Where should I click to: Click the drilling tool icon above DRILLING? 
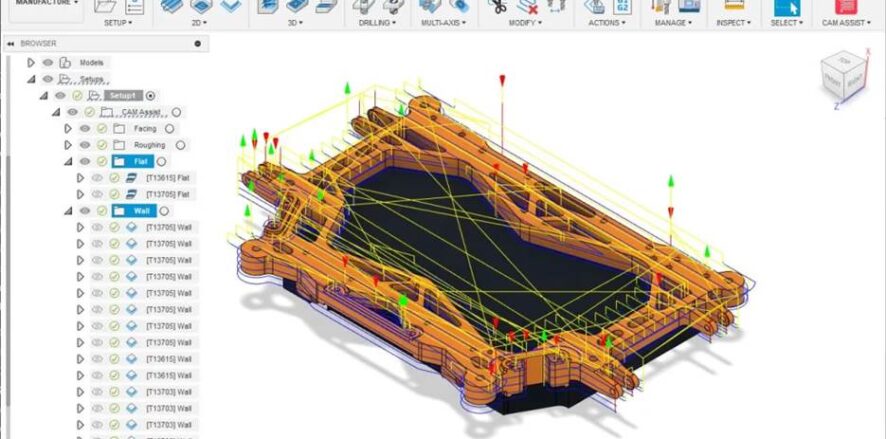363,6
